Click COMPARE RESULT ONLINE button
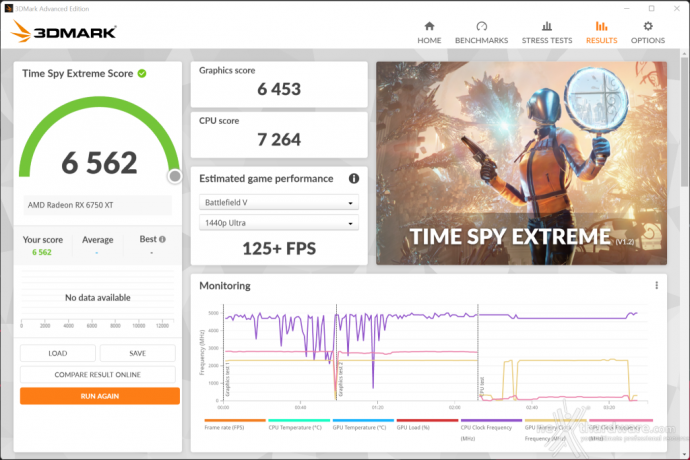 pos(98,375)
